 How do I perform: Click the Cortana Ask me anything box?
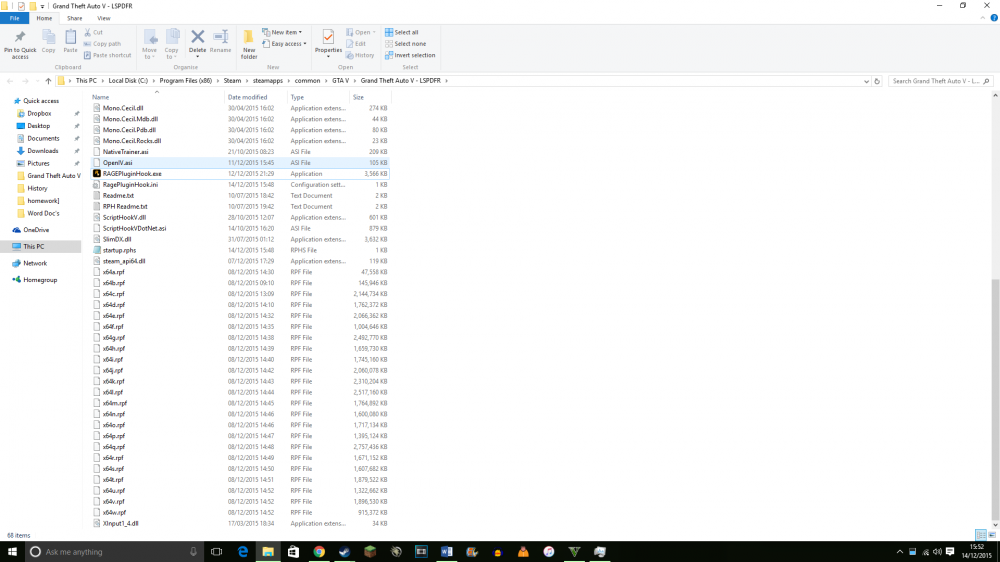pos(115,552)
